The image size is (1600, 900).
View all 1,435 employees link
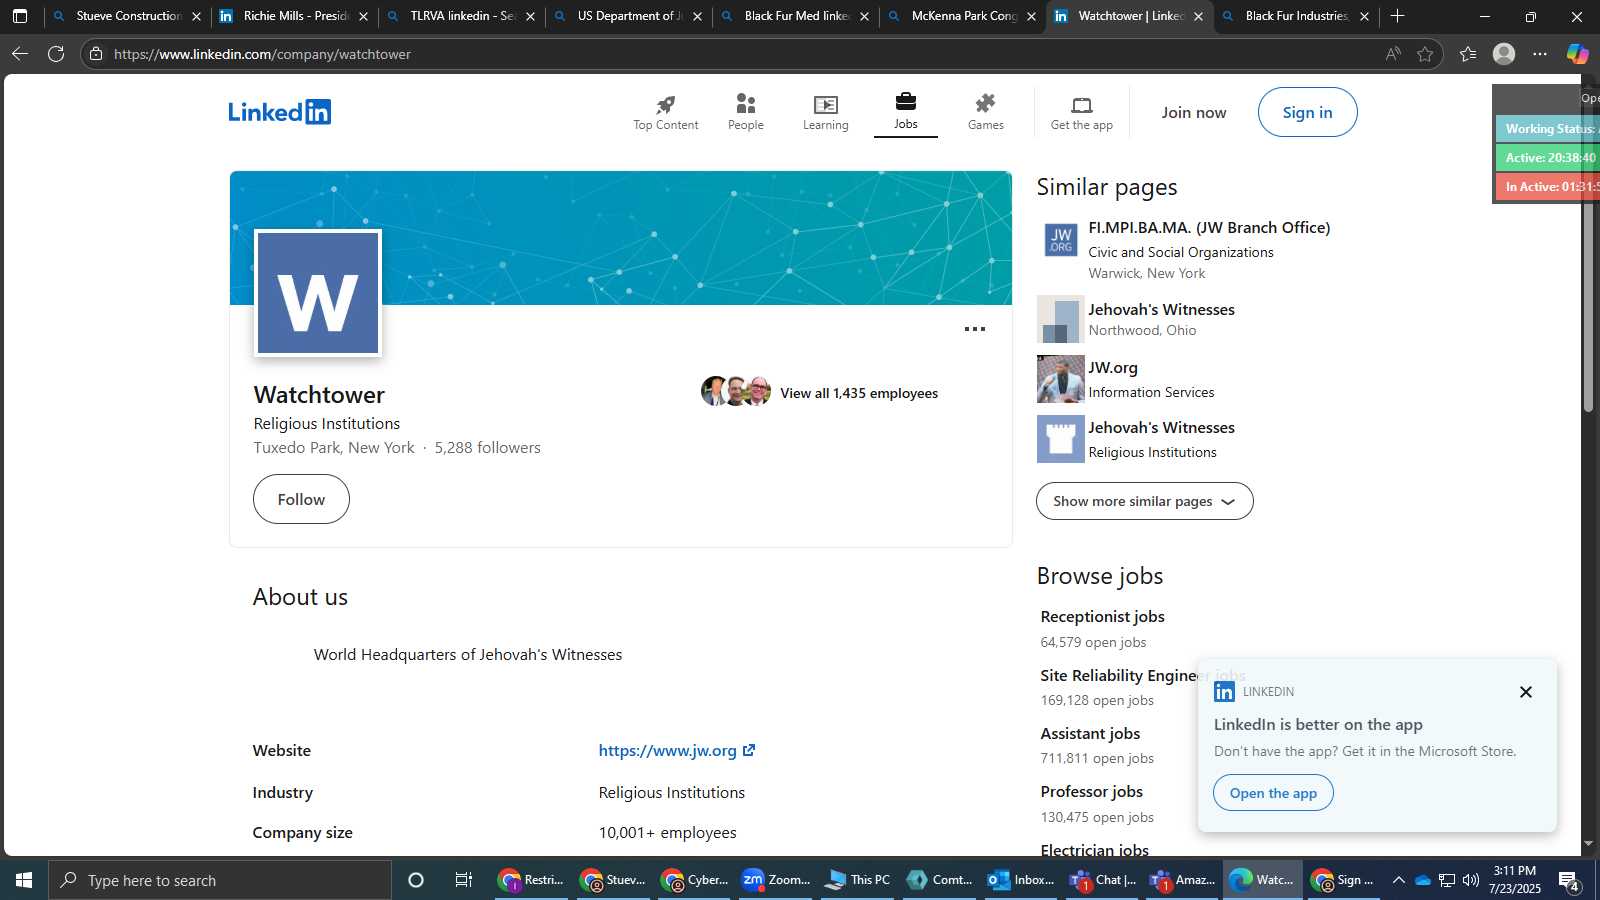[858, 393]
